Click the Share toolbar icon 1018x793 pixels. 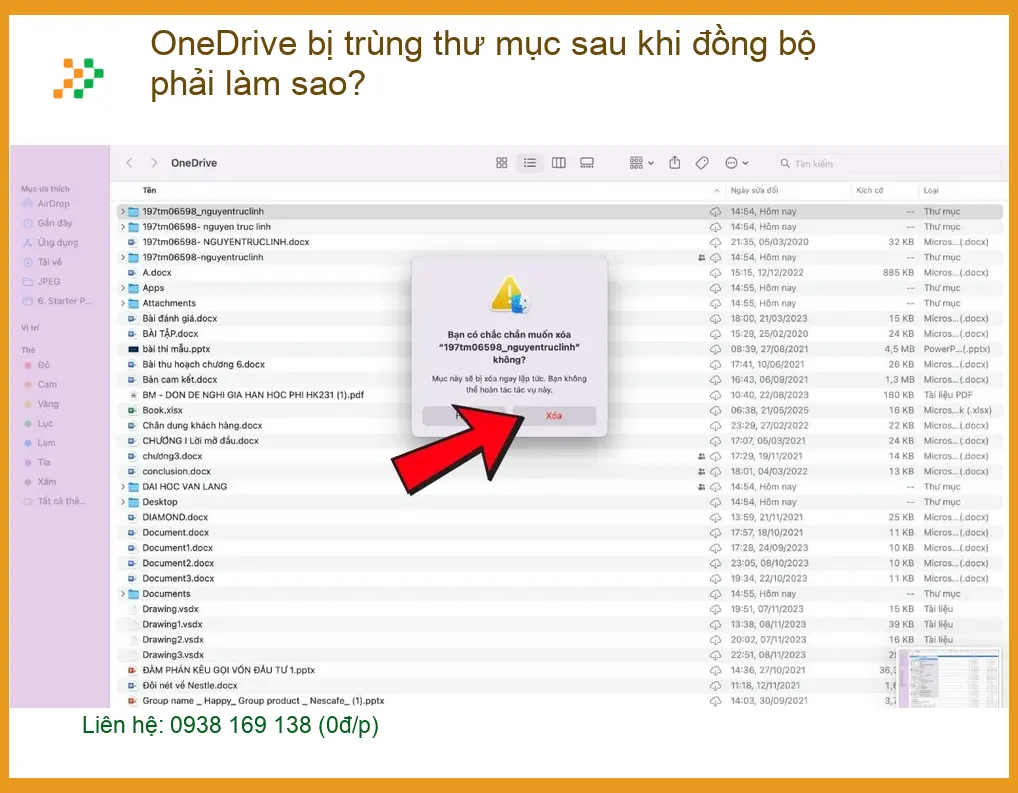click(675, 162)
